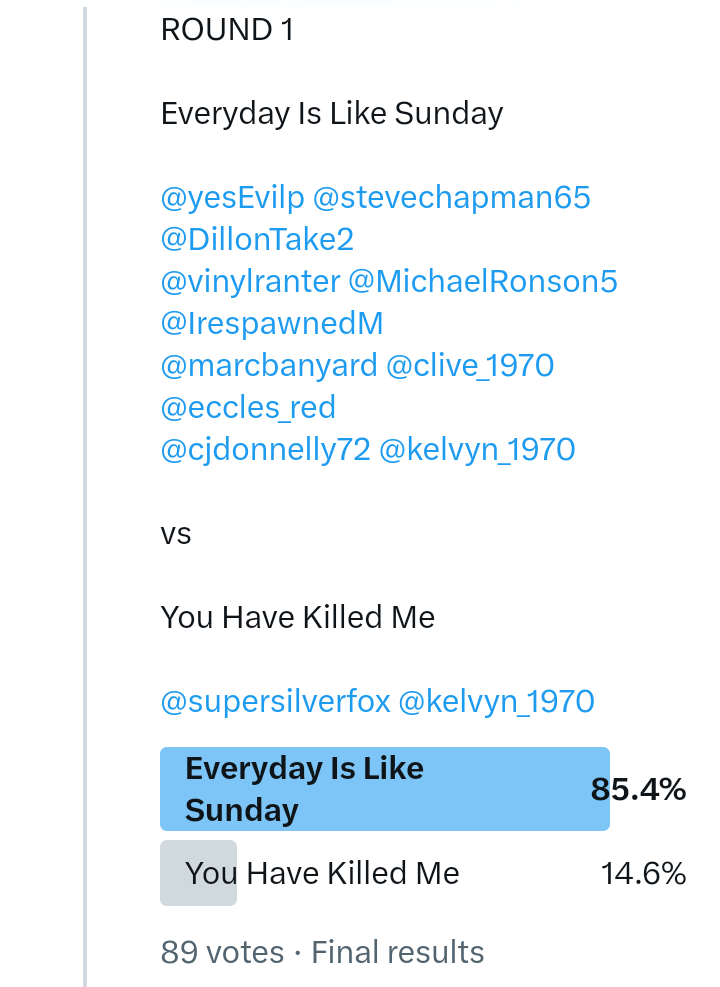720x987 pixels.
Task: Click the 89 votes count
Action: (x=222, y=952)
